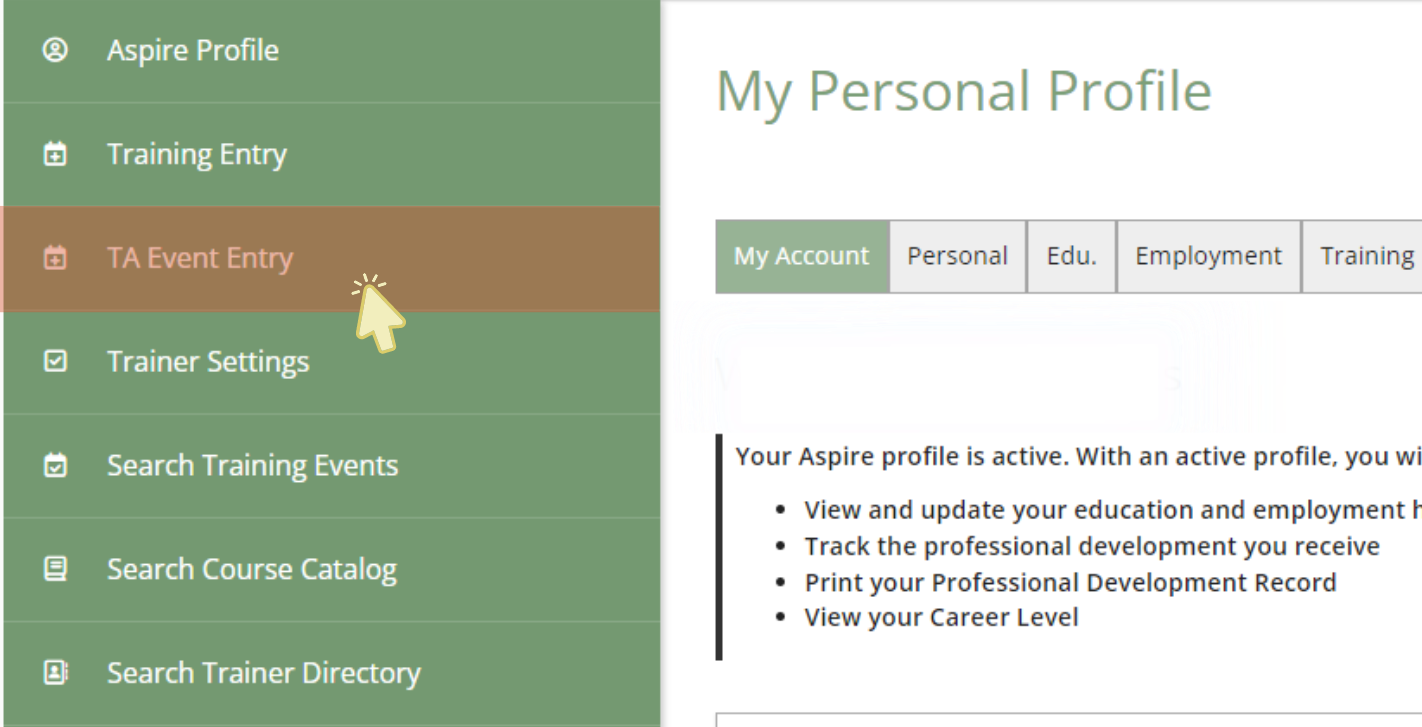
Task: Click the Trainer Settings checkbox icon
Action: click(x=55, y=361)
